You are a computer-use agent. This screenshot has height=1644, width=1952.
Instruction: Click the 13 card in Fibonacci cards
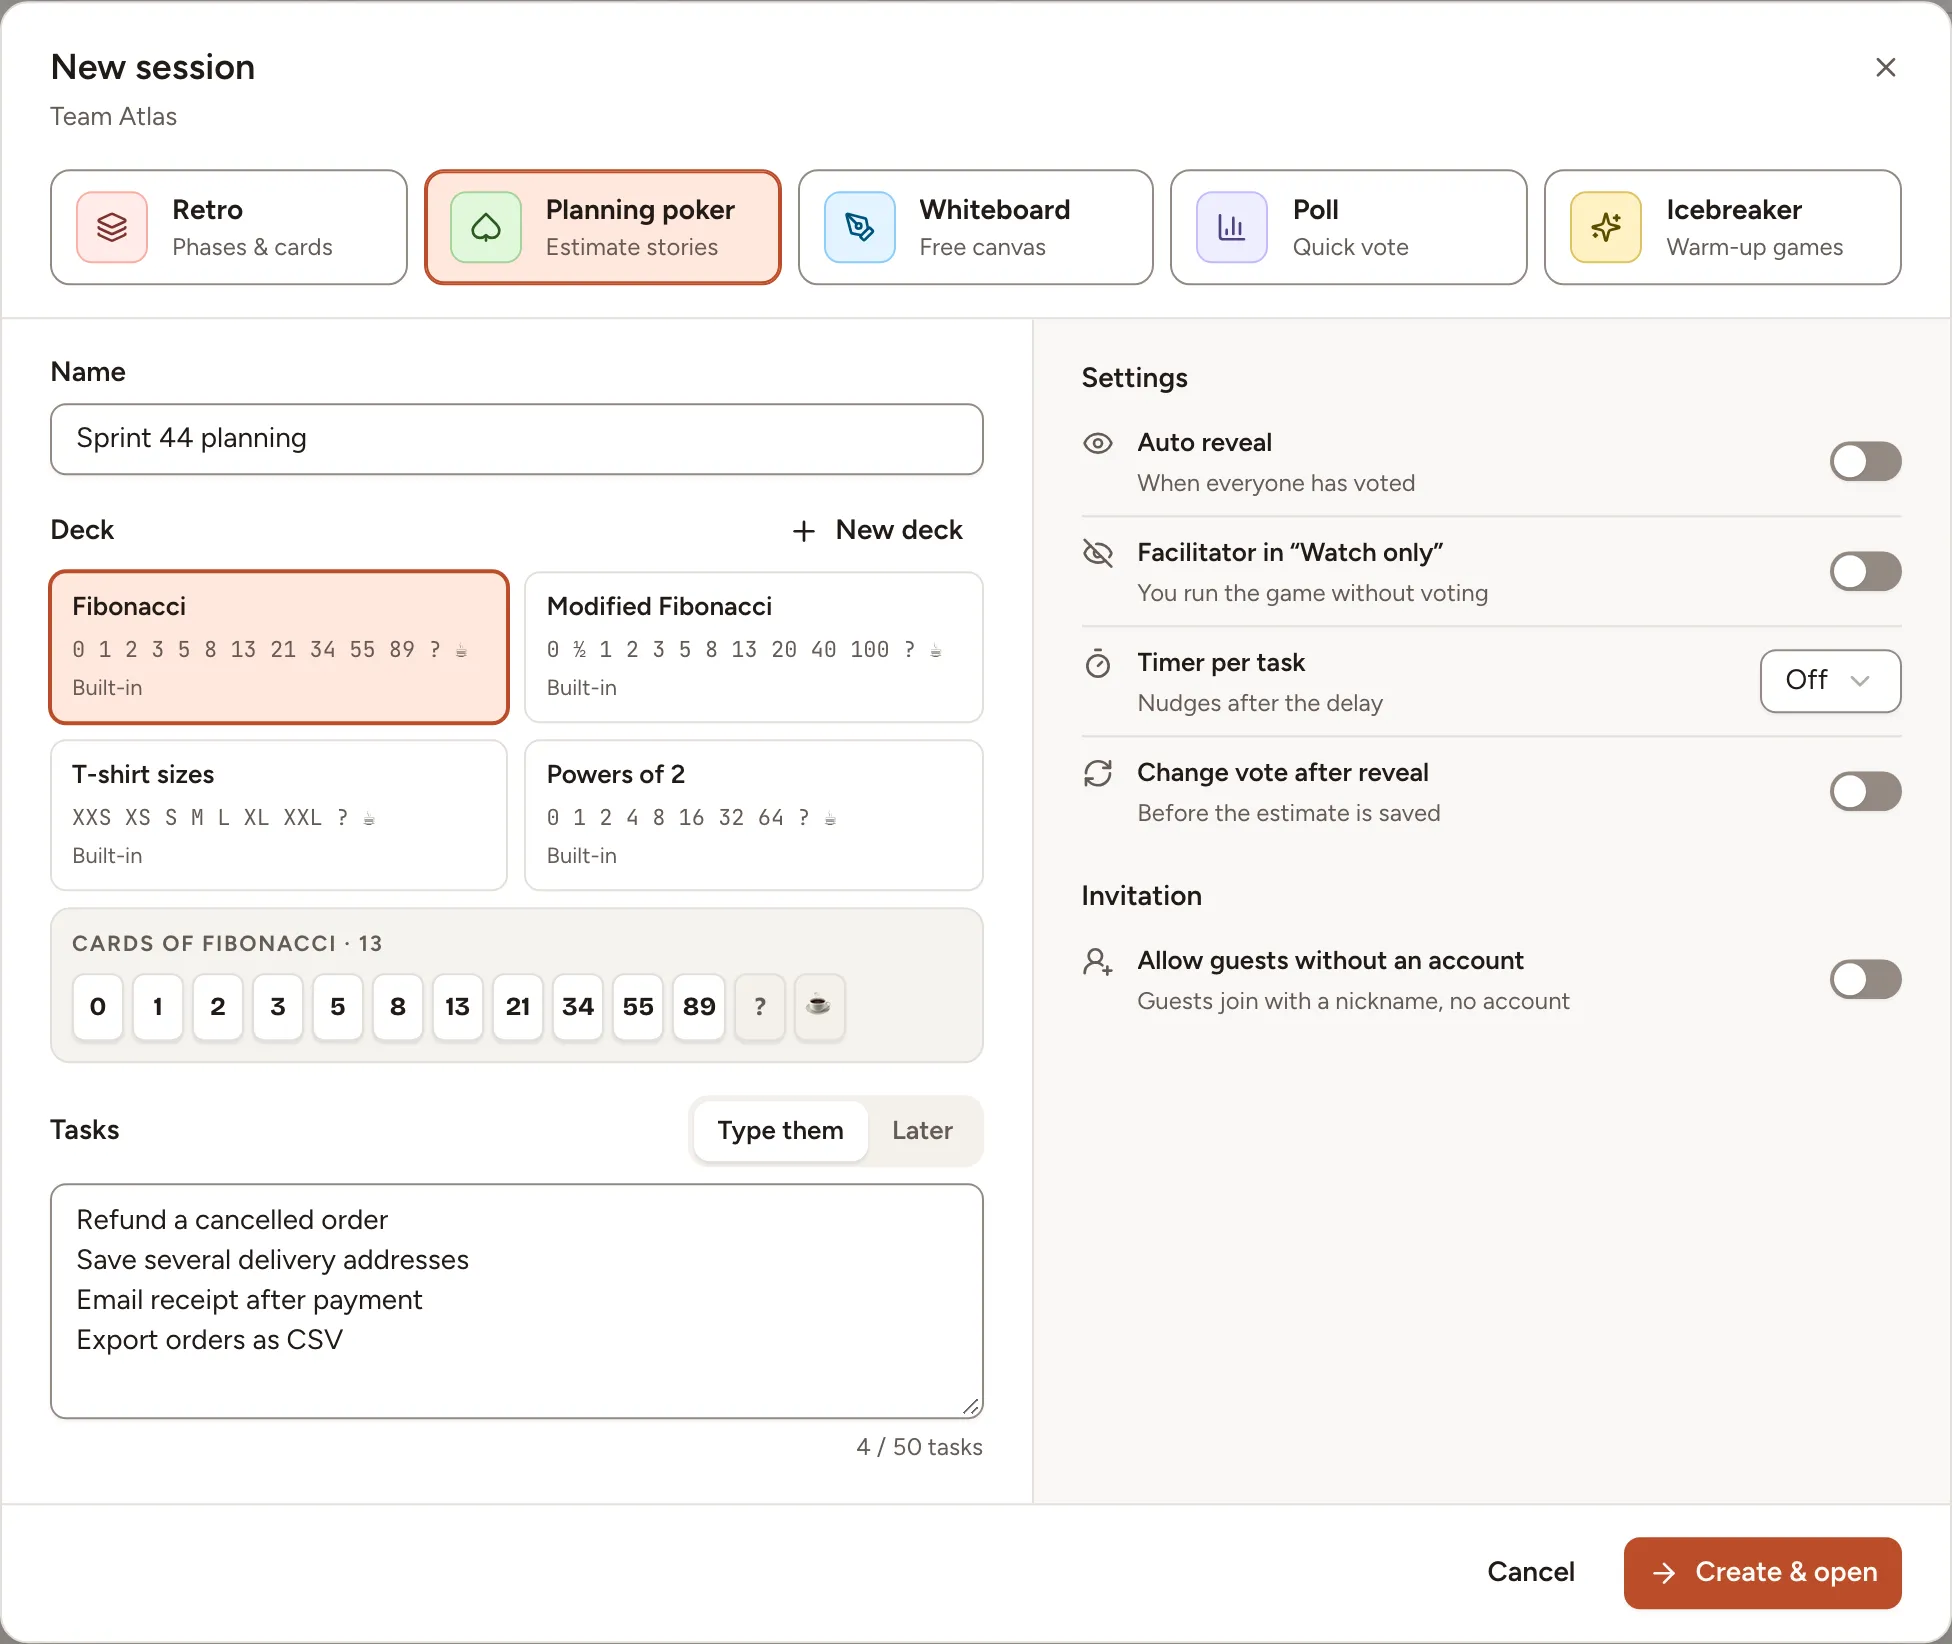click(x=458, y=1007)
